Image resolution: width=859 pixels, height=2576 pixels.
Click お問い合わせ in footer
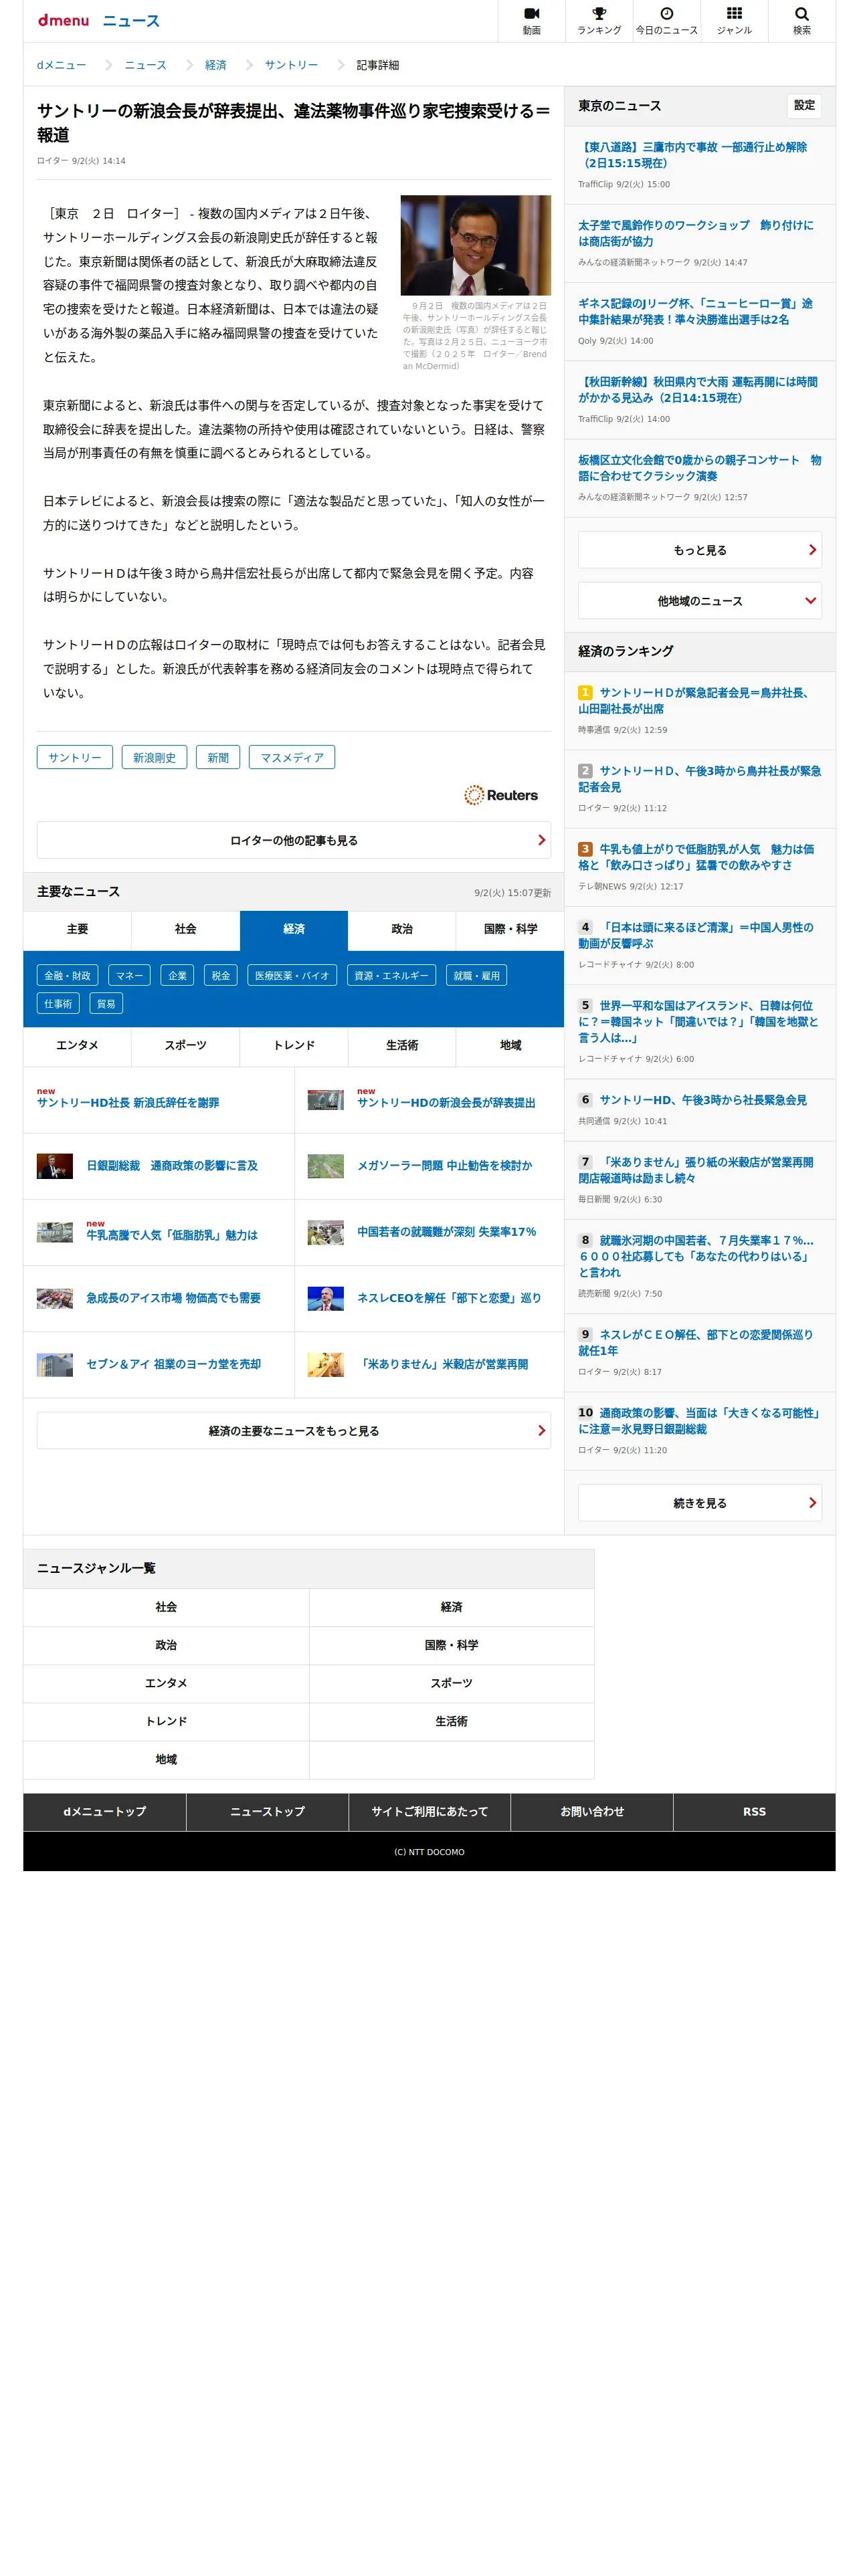(x=591, y=1811)
